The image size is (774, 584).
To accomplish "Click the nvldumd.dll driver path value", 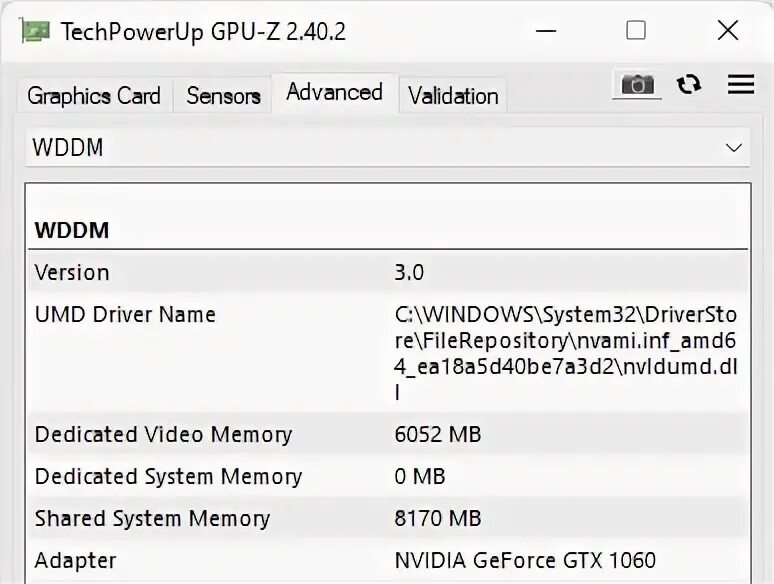I will coord(566,353).
